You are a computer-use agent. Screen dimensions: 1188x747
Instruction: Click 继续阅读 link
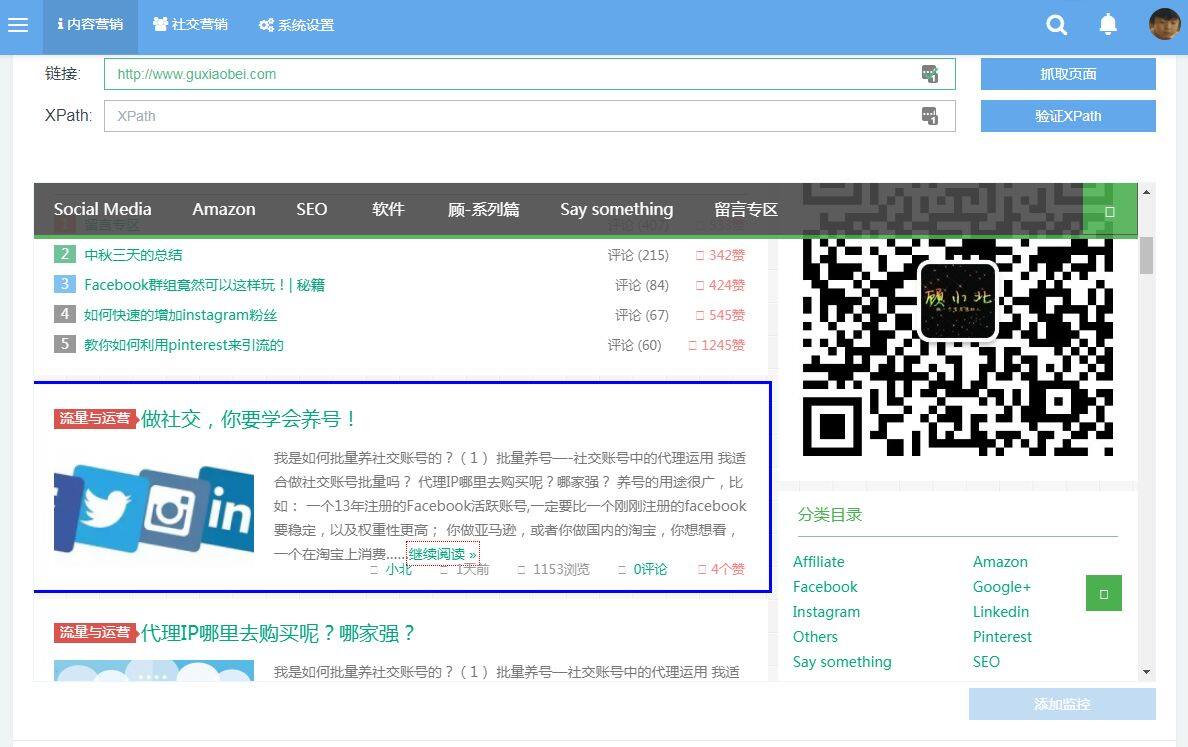click(x=443, y=554)
